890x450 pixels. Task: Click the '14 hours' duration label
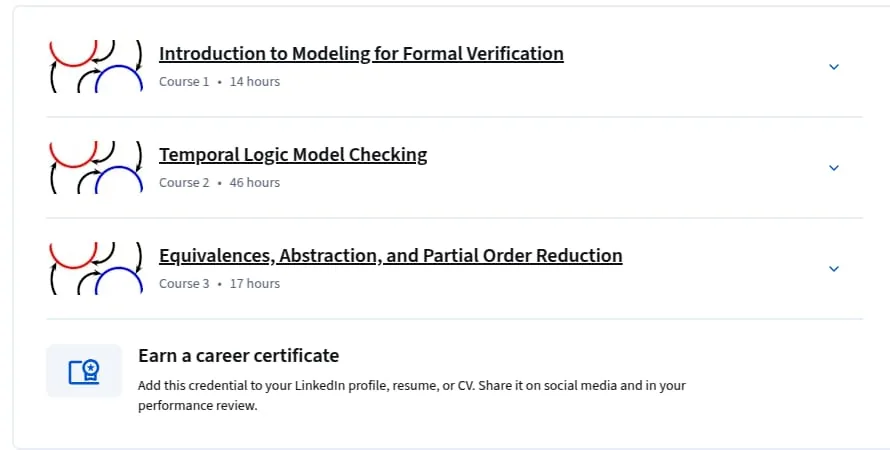click(x=255, y=82)
